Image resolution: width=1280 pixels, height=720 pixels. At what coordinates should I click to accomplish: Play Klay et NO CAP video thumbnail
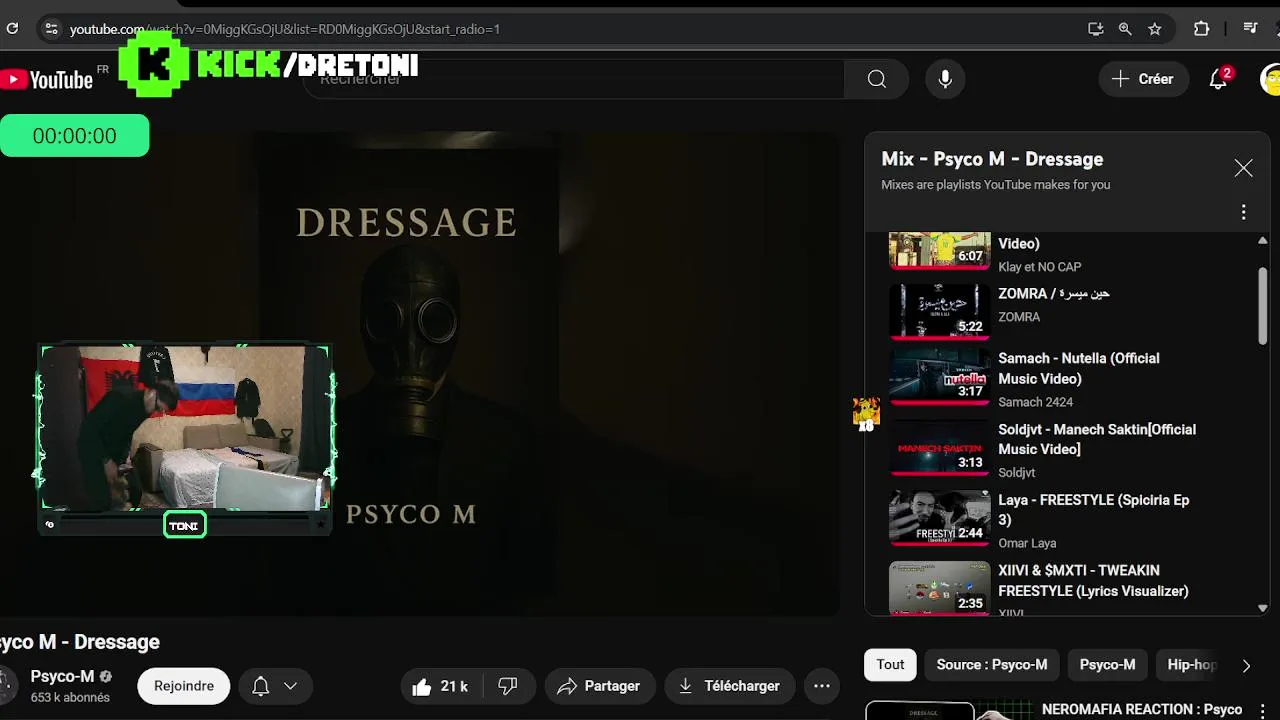[940, 250]
